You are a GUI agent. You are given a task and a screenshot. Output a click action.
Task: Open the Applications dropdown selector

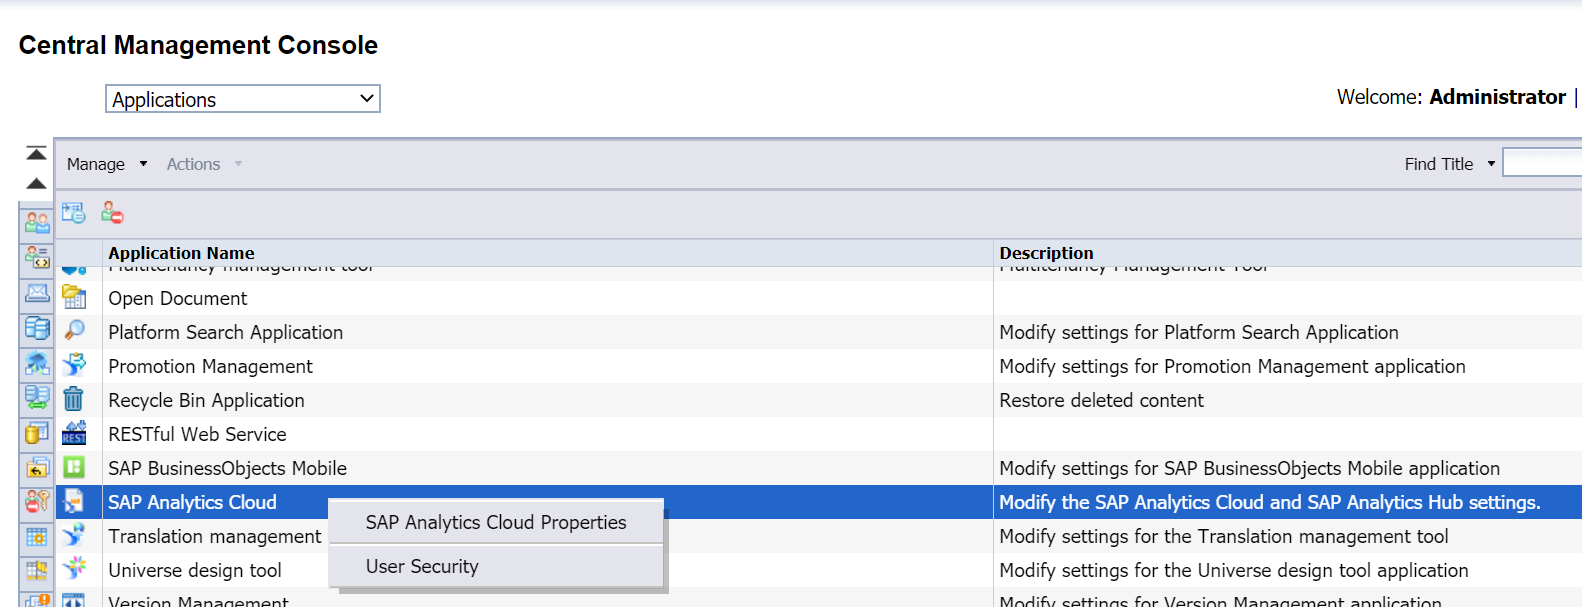[242, 99]
